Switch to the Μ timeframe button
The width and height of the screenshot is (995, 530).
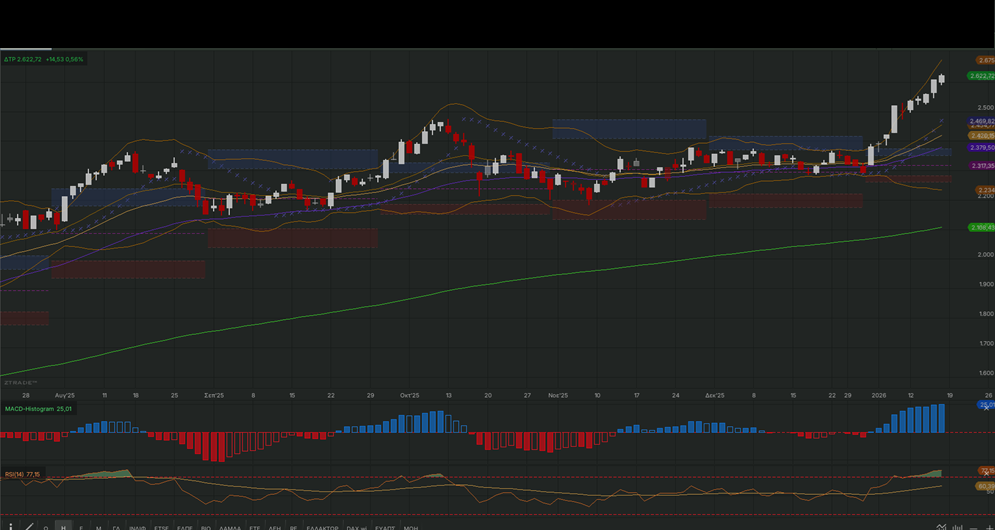point(98,528)
